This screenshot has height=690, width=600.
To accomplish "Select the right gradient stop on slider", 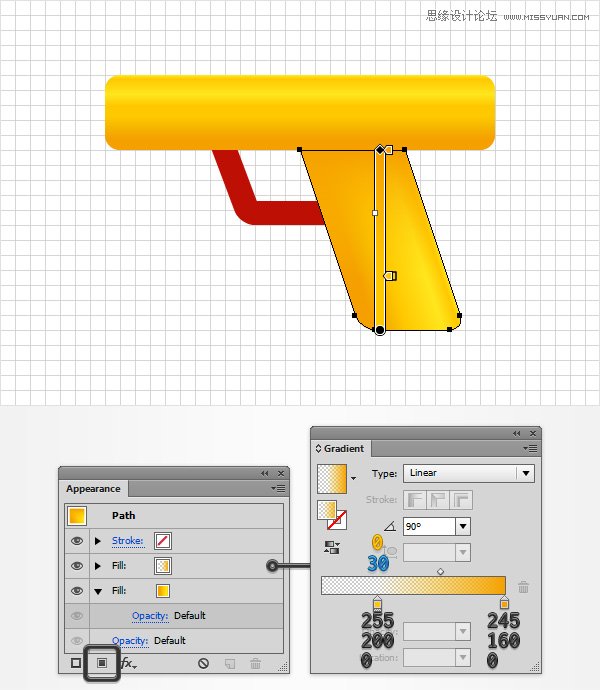I will click(504, 603).
